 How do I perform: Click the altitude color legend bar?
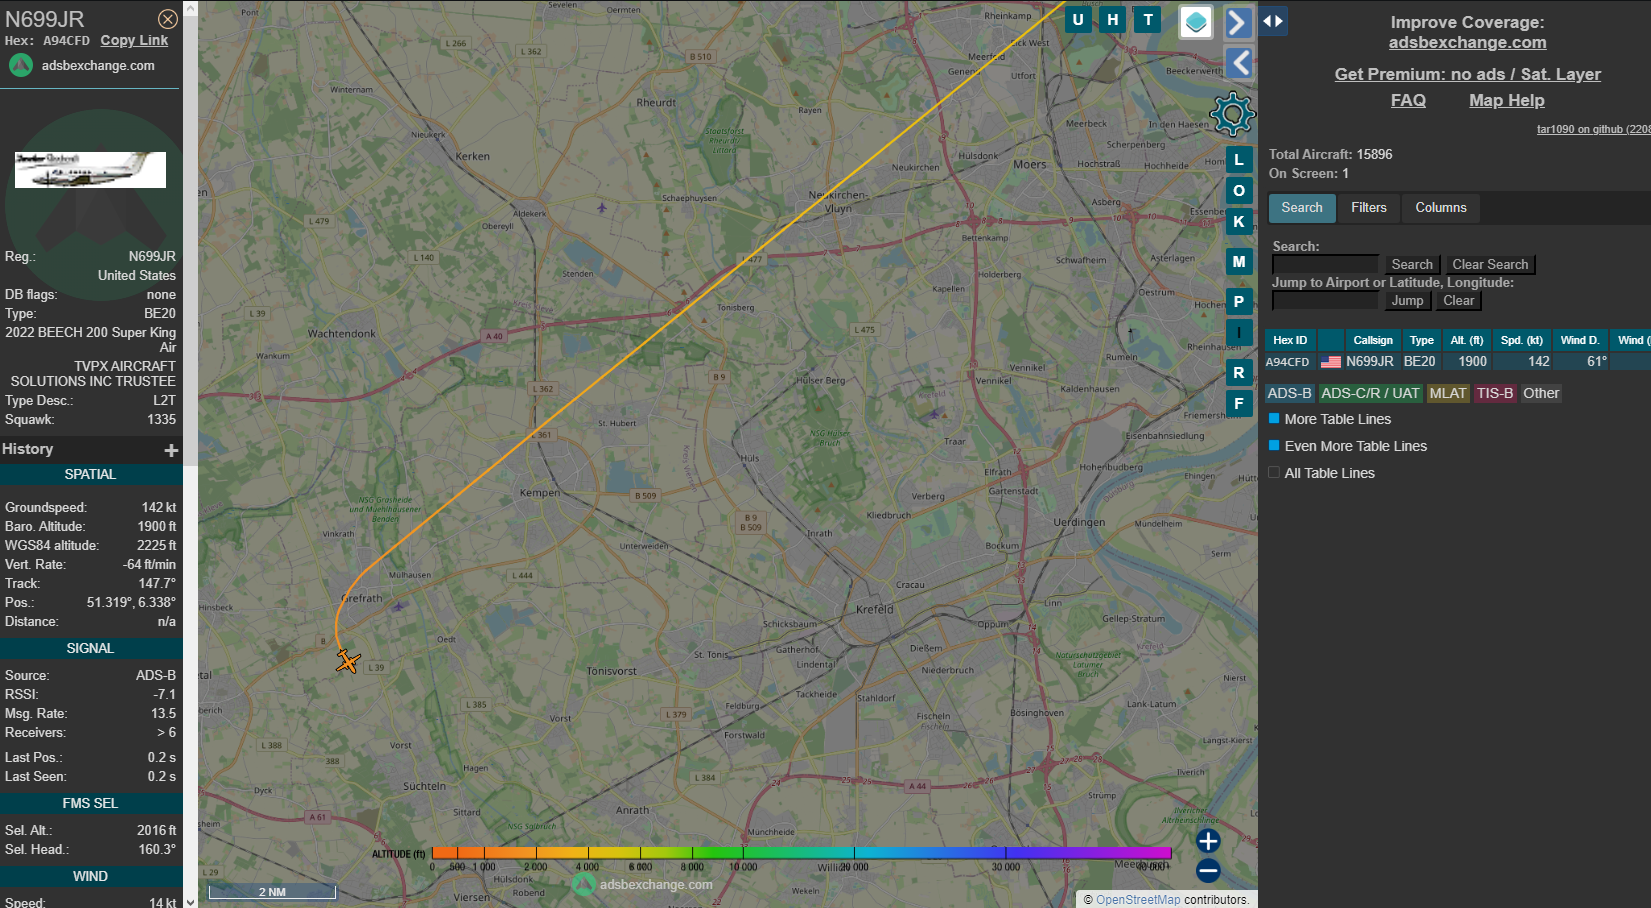coord(801,853)
